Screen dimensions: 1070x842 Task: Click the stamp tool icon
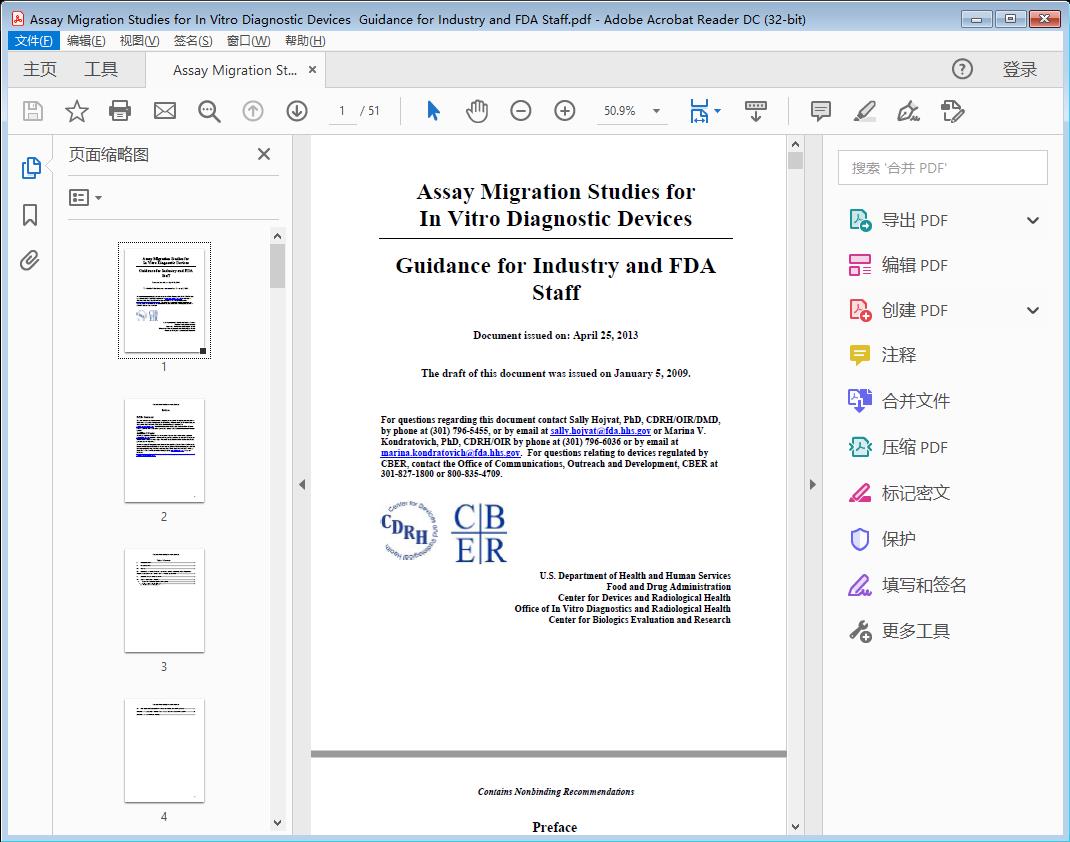(953, 111)
